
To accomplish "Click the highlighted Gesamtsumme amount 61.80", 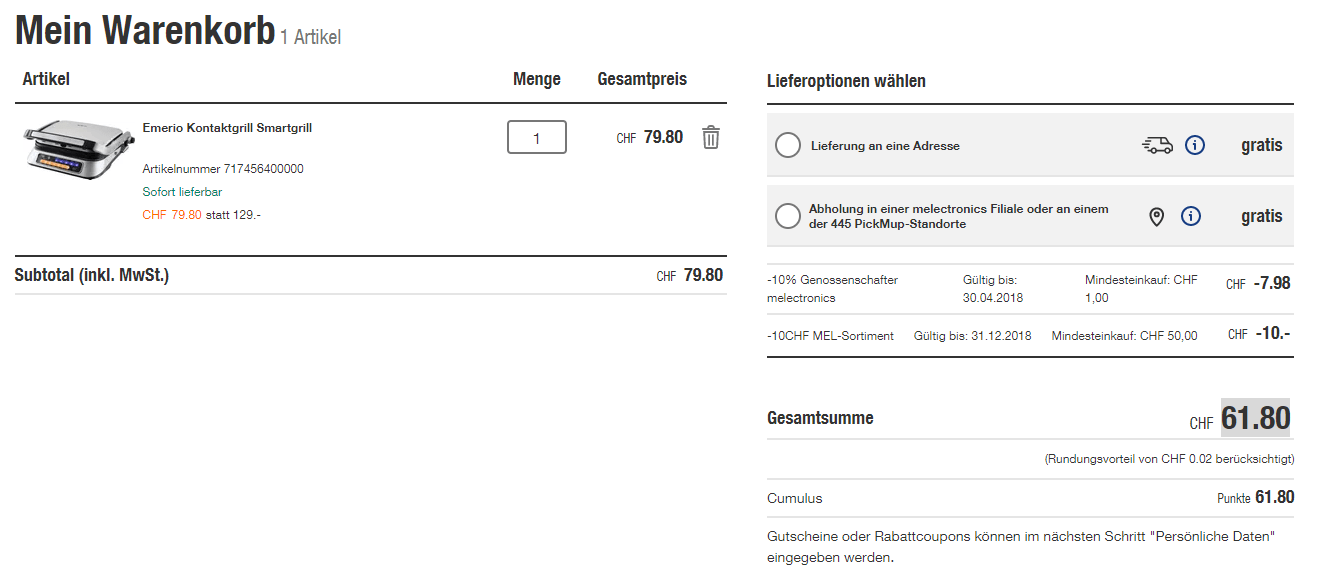I will click(x=1255, y=418).
